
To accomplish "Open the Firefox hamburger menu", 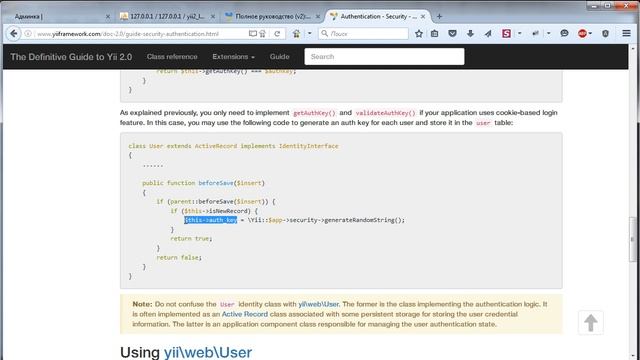I will click(627, 33).
